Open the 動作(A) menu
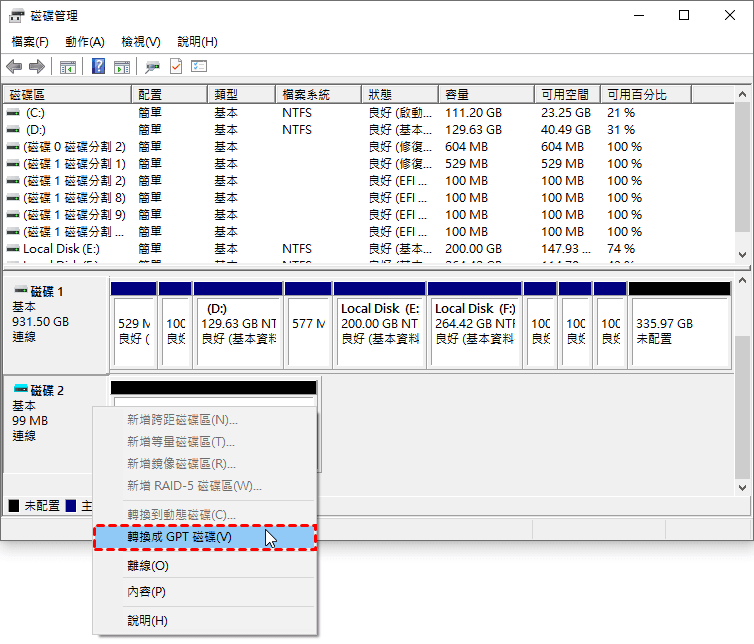The image size is (754, 644). [85, 42]
